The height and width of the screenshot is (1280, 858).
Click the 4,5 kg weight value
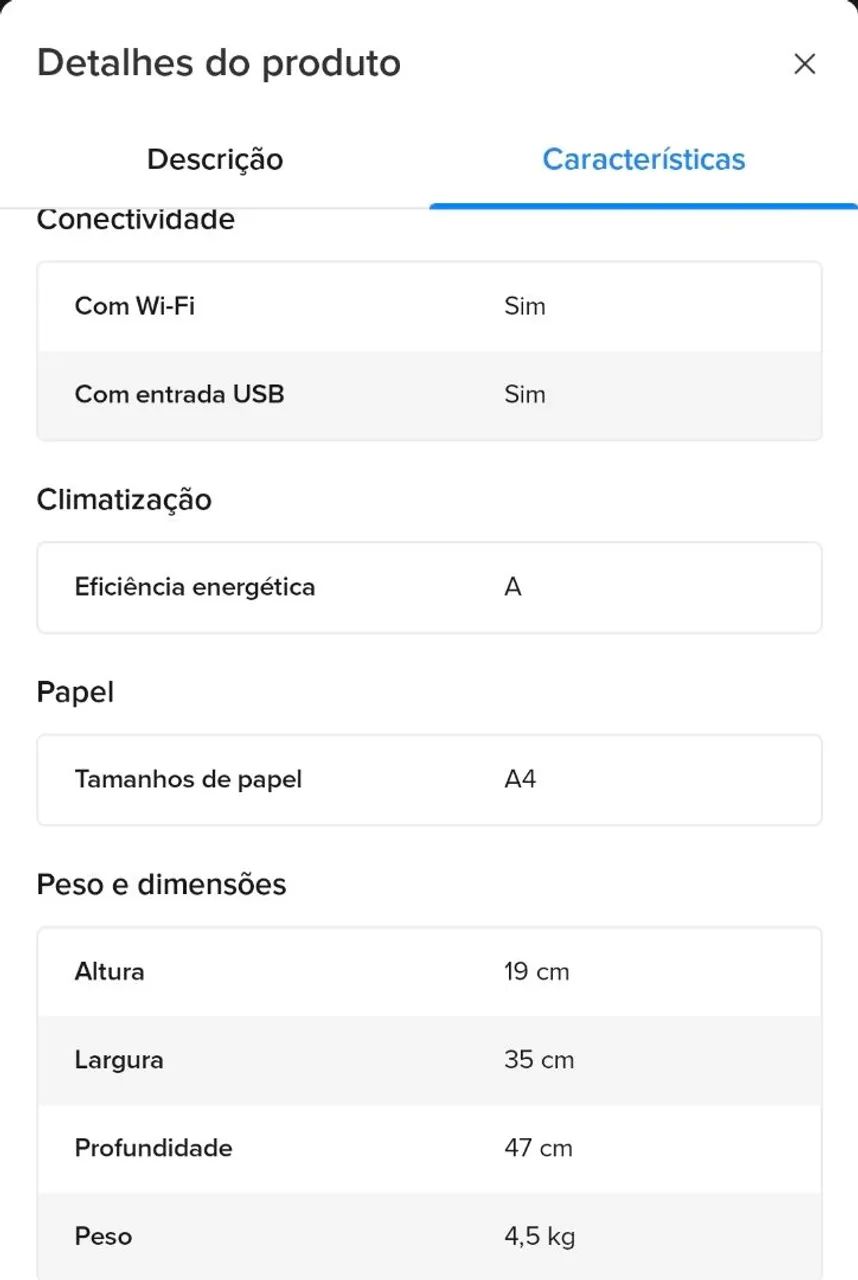click(x=540, y=1237)
